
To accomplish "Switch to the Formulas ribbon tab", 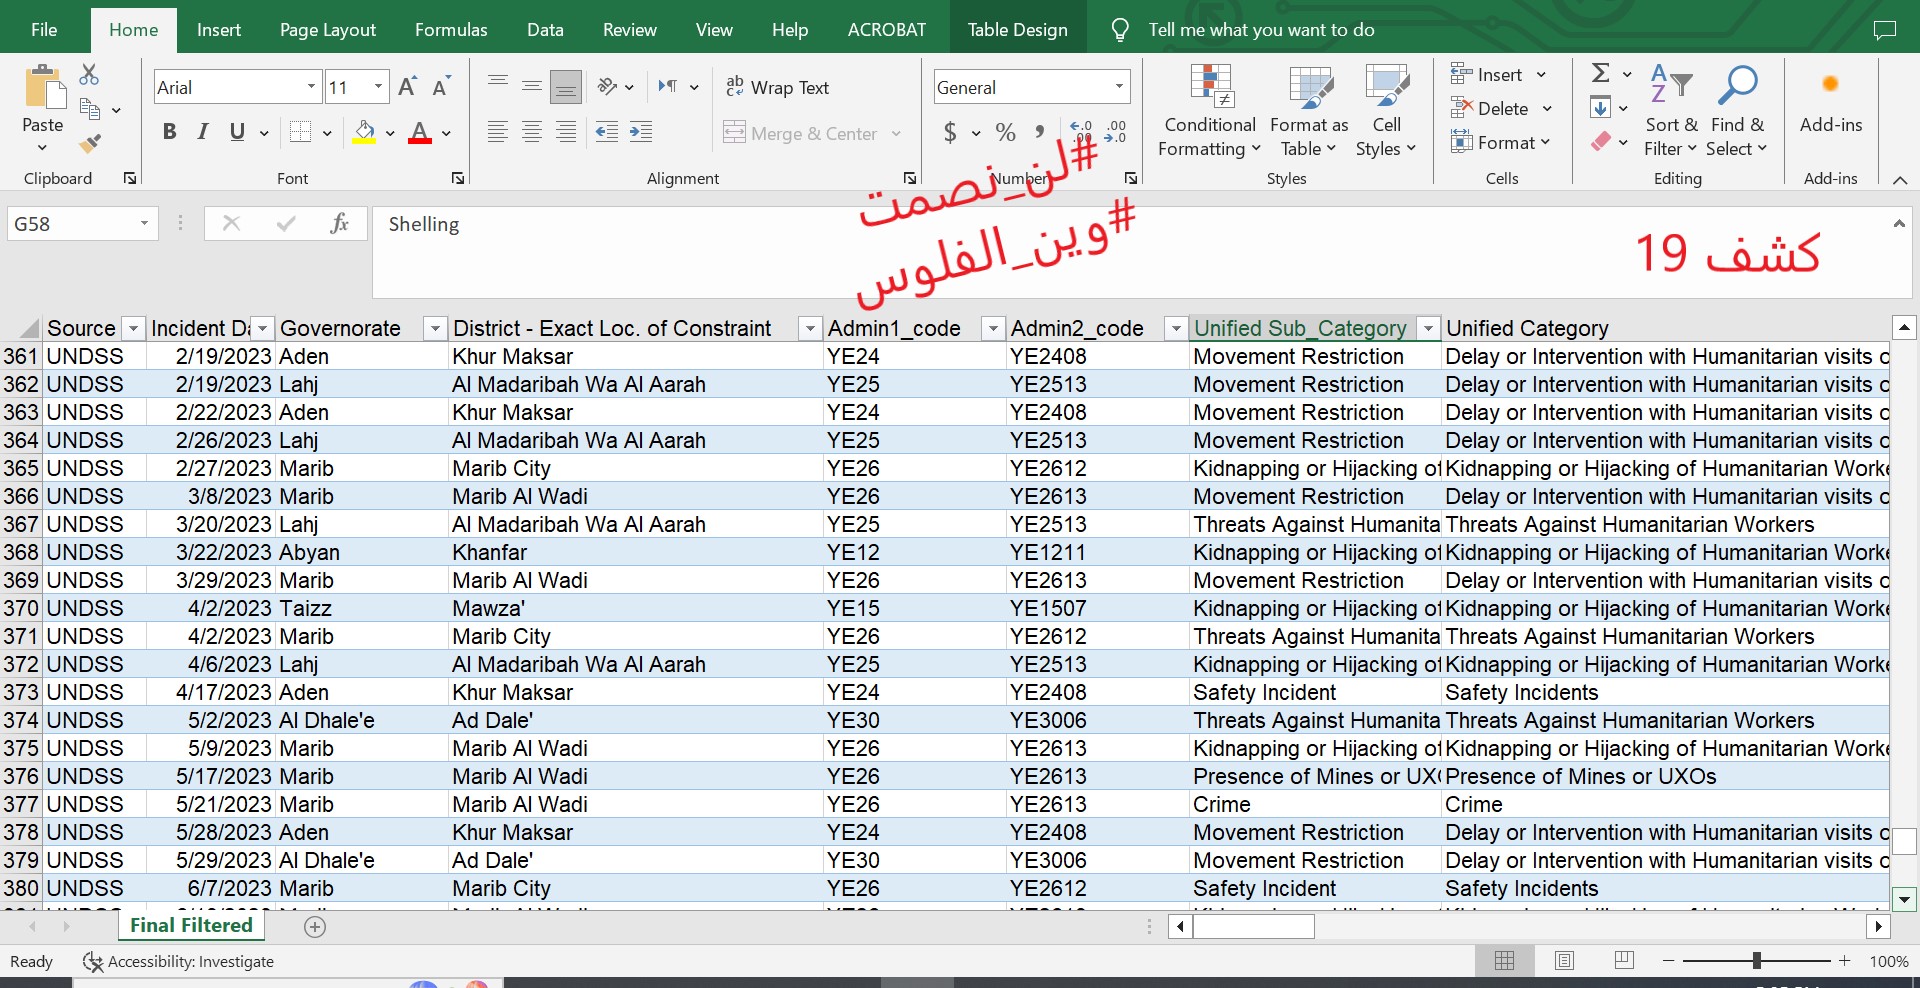I will tap(451, 30).
